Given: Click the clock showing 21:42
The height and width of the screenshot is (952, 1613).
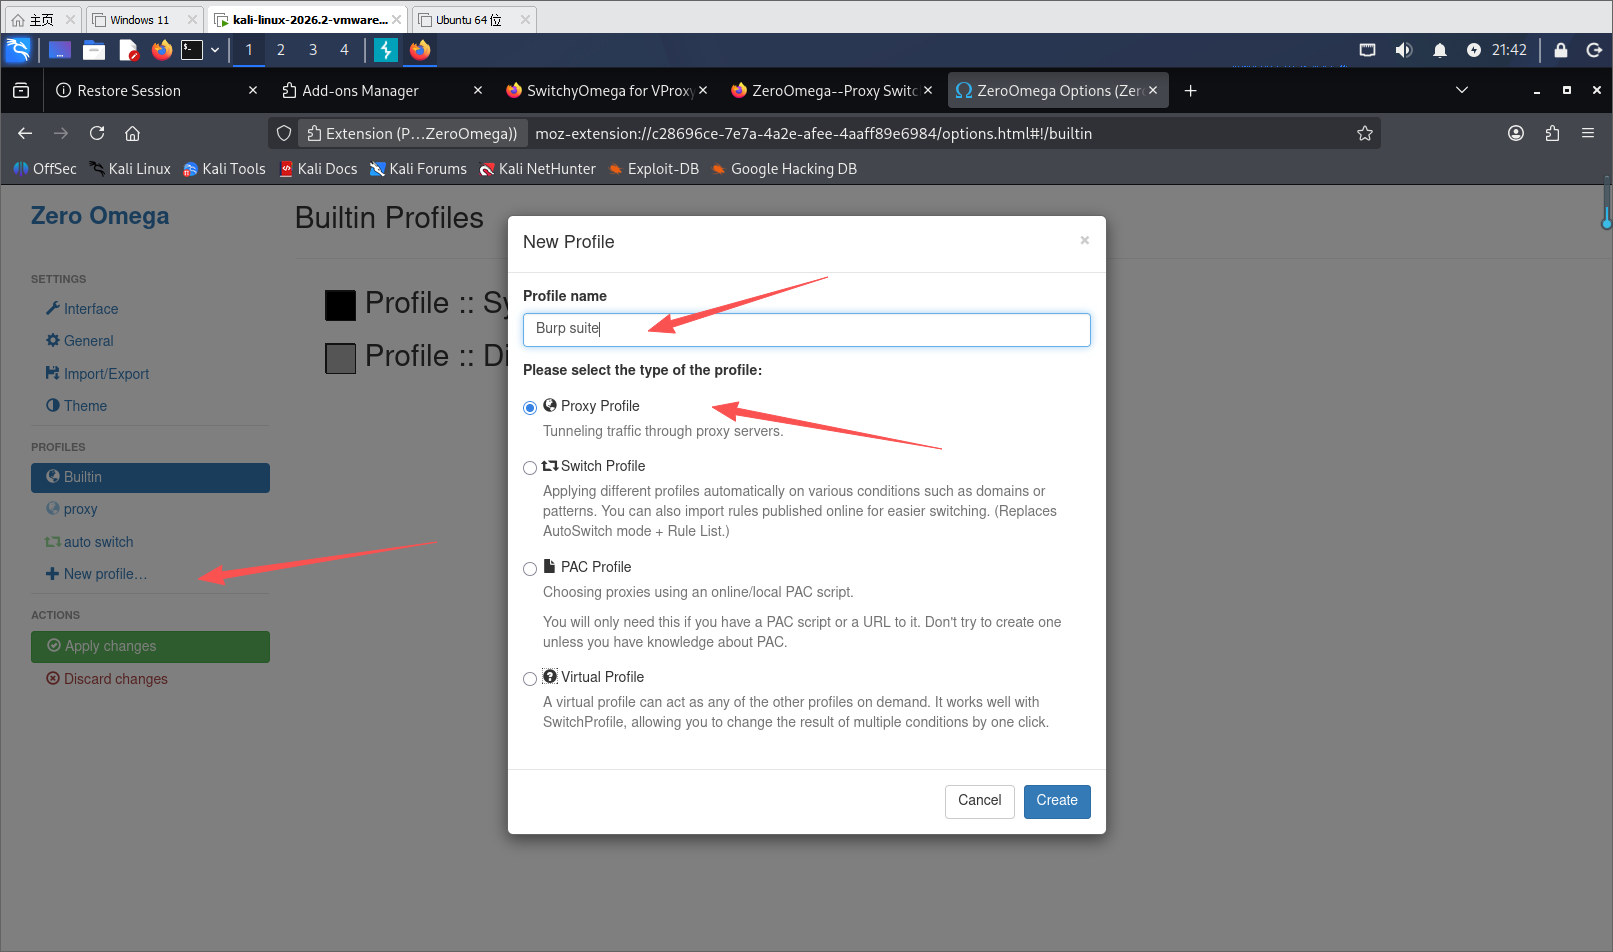Looking at the screenshot, I should 1509,50.
